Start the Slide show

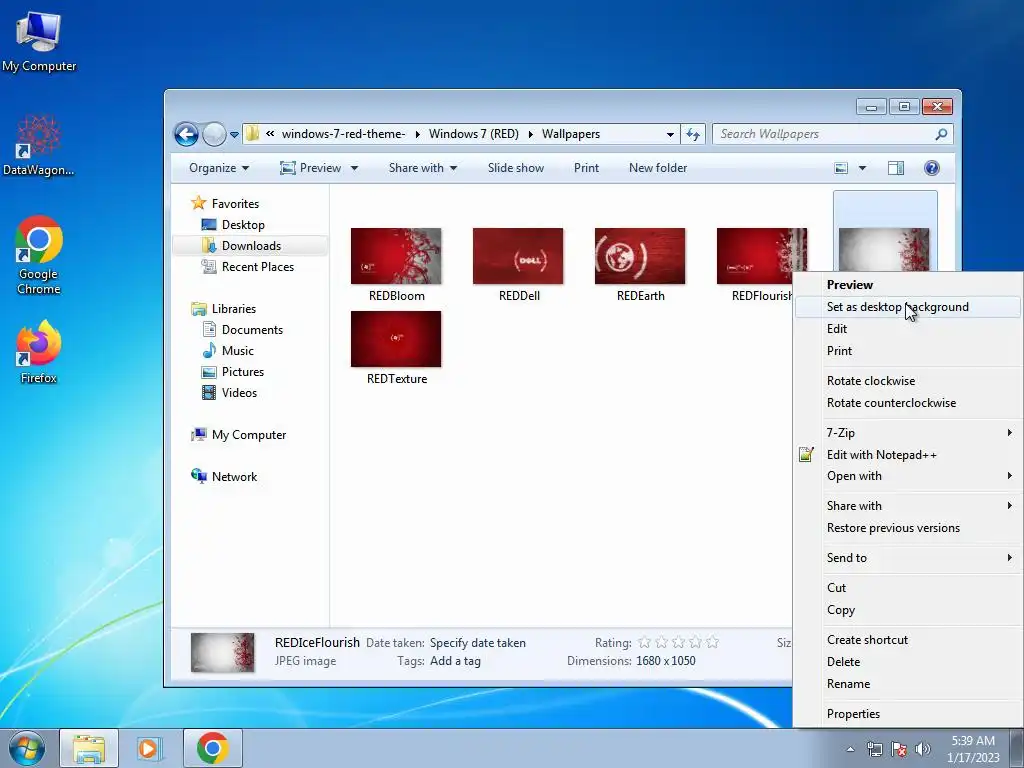[515, 168]
